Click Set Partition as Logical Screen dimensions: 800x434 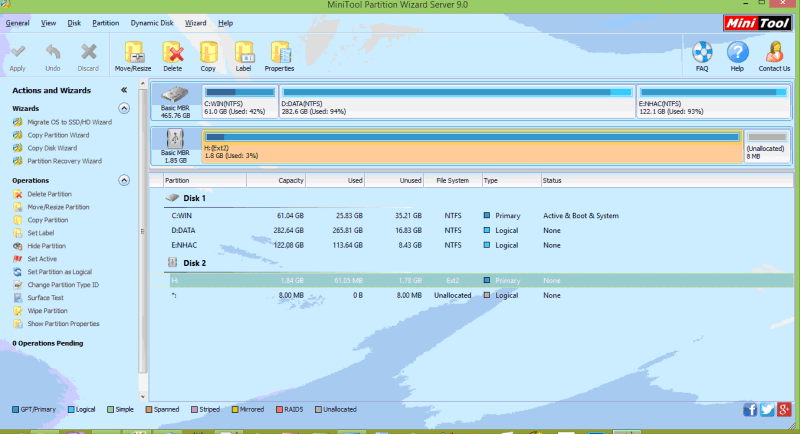[60, 272]
